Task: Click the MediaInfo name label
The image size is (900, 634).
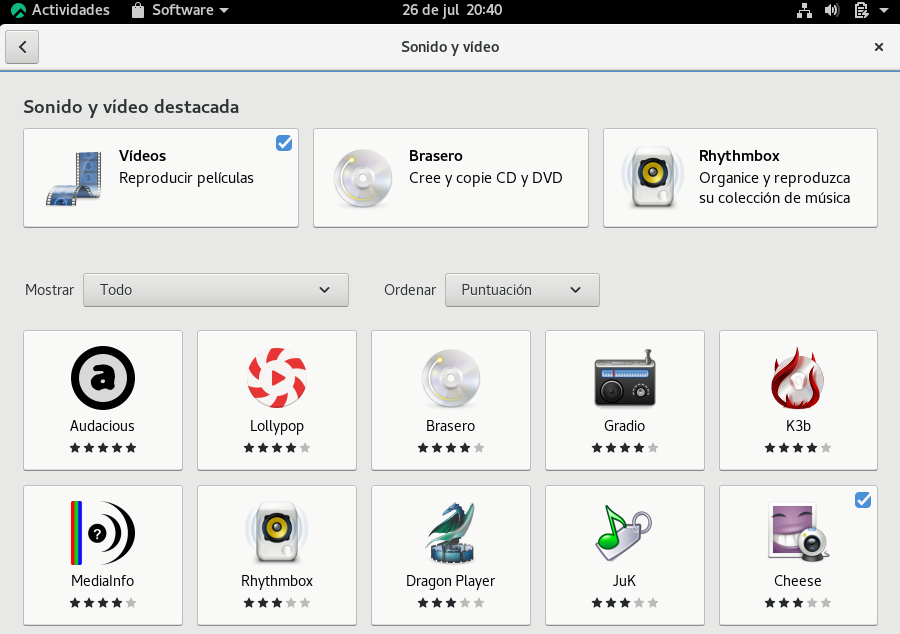Action: [102, 581]
